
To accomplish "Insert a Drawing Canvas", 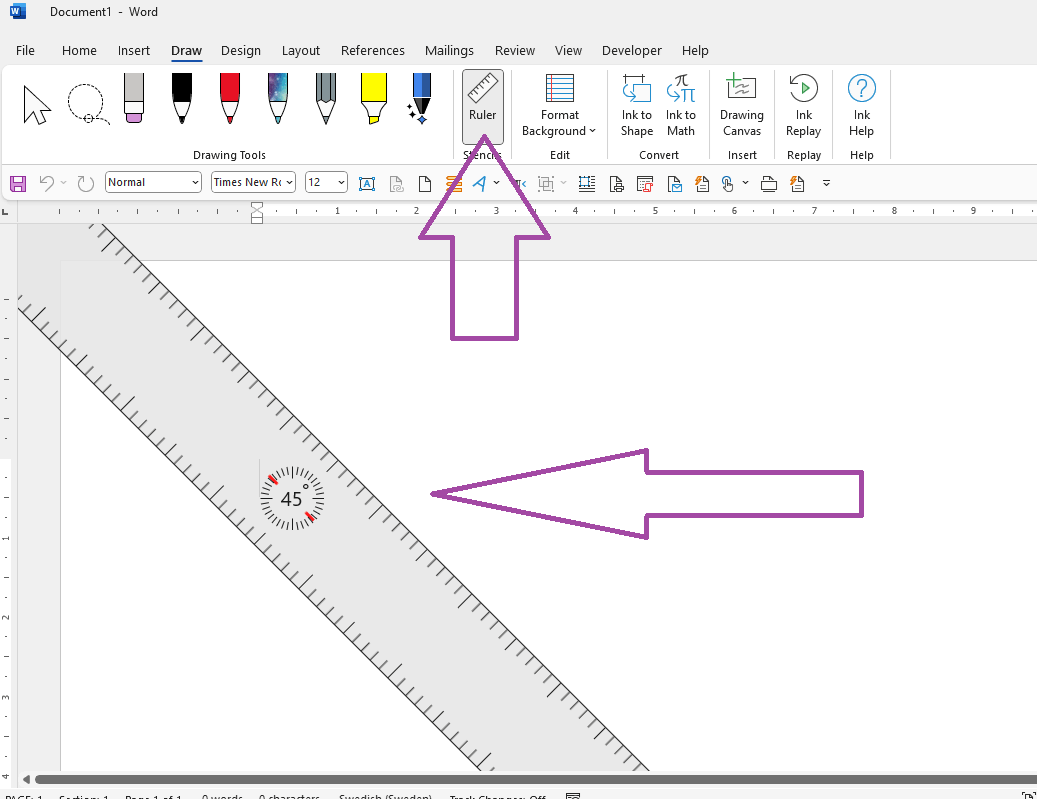I will (742, 106).
